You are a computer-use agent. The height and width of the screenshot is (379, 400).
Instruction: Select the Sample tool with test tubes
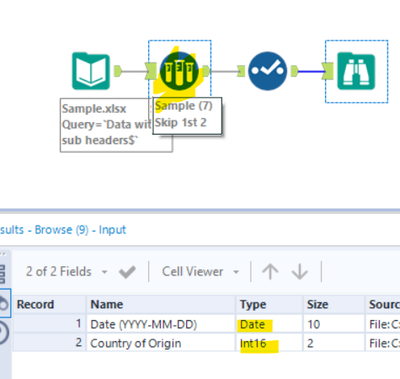179,71
